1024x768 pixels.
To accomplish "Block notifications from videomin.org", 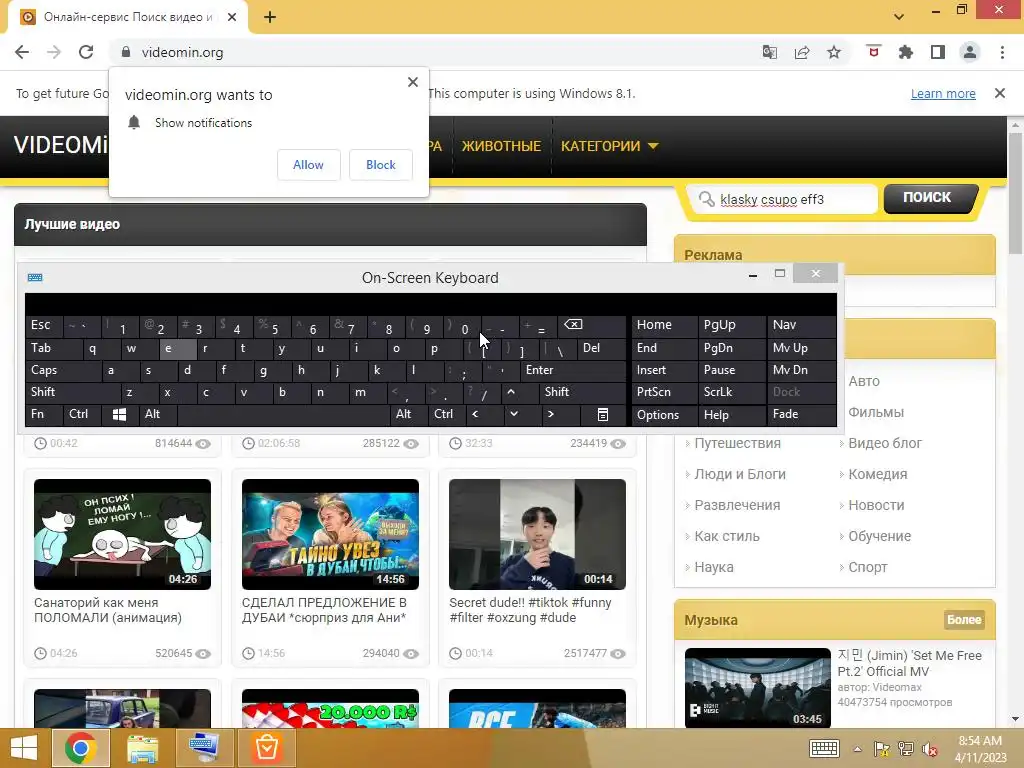I will click(x=381, y=165).
